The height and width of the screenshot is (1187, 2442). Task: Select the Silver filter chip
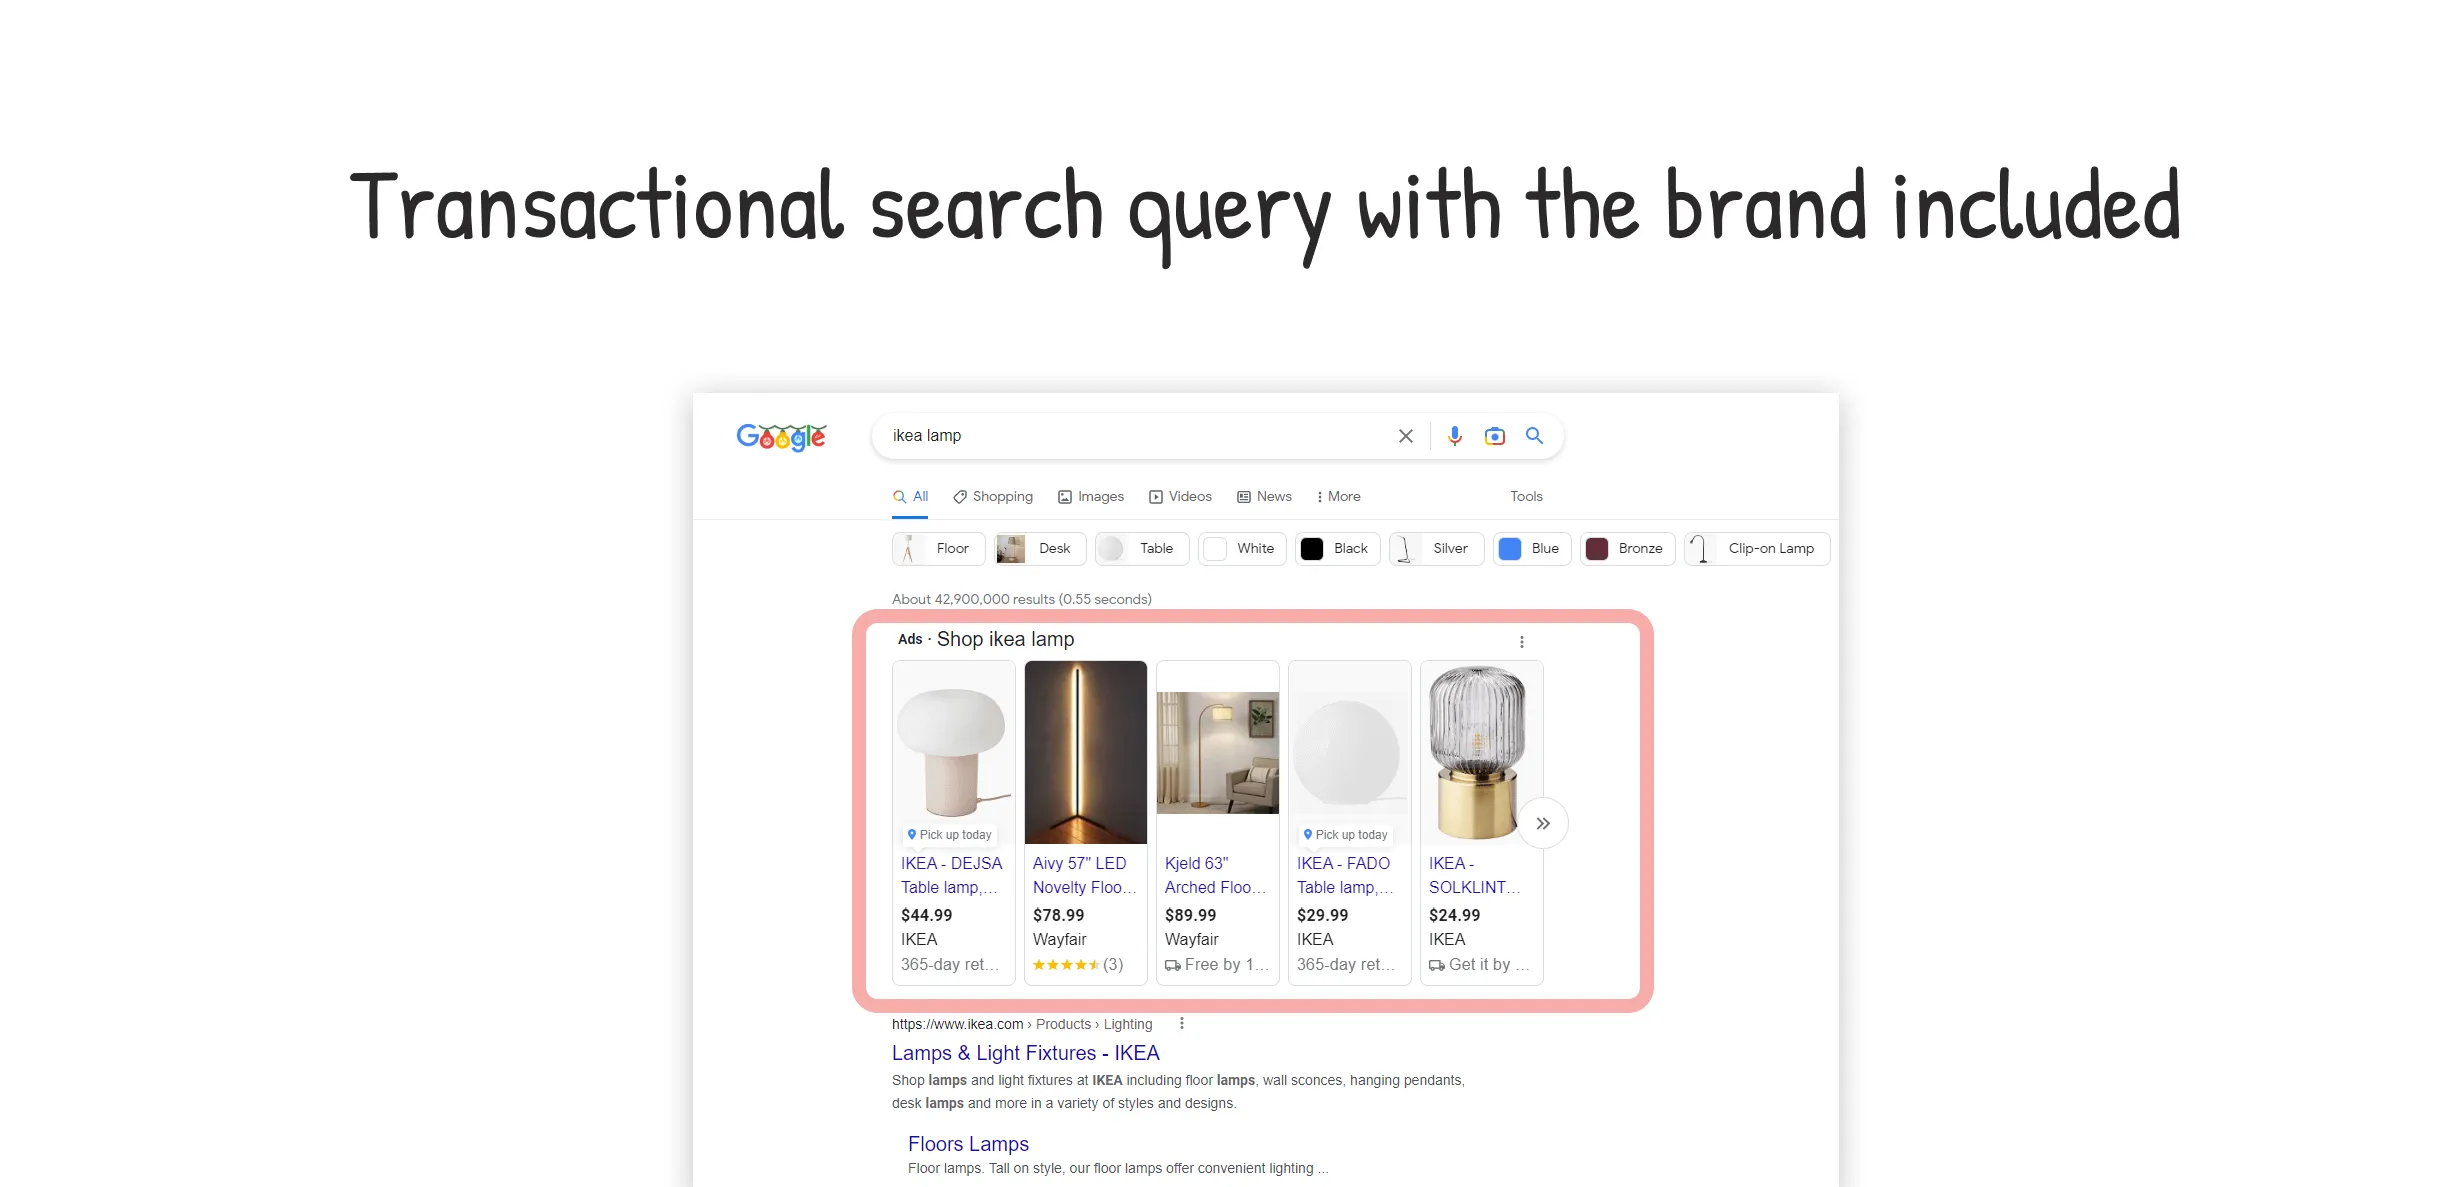1437,549
